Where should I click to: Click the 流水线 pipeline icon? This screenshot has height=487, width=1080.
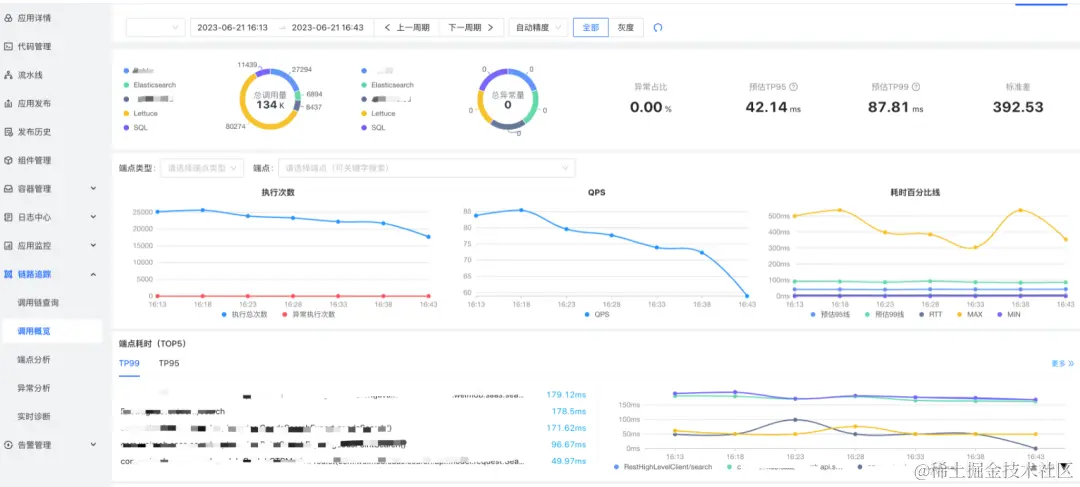[x=8, y=74]
